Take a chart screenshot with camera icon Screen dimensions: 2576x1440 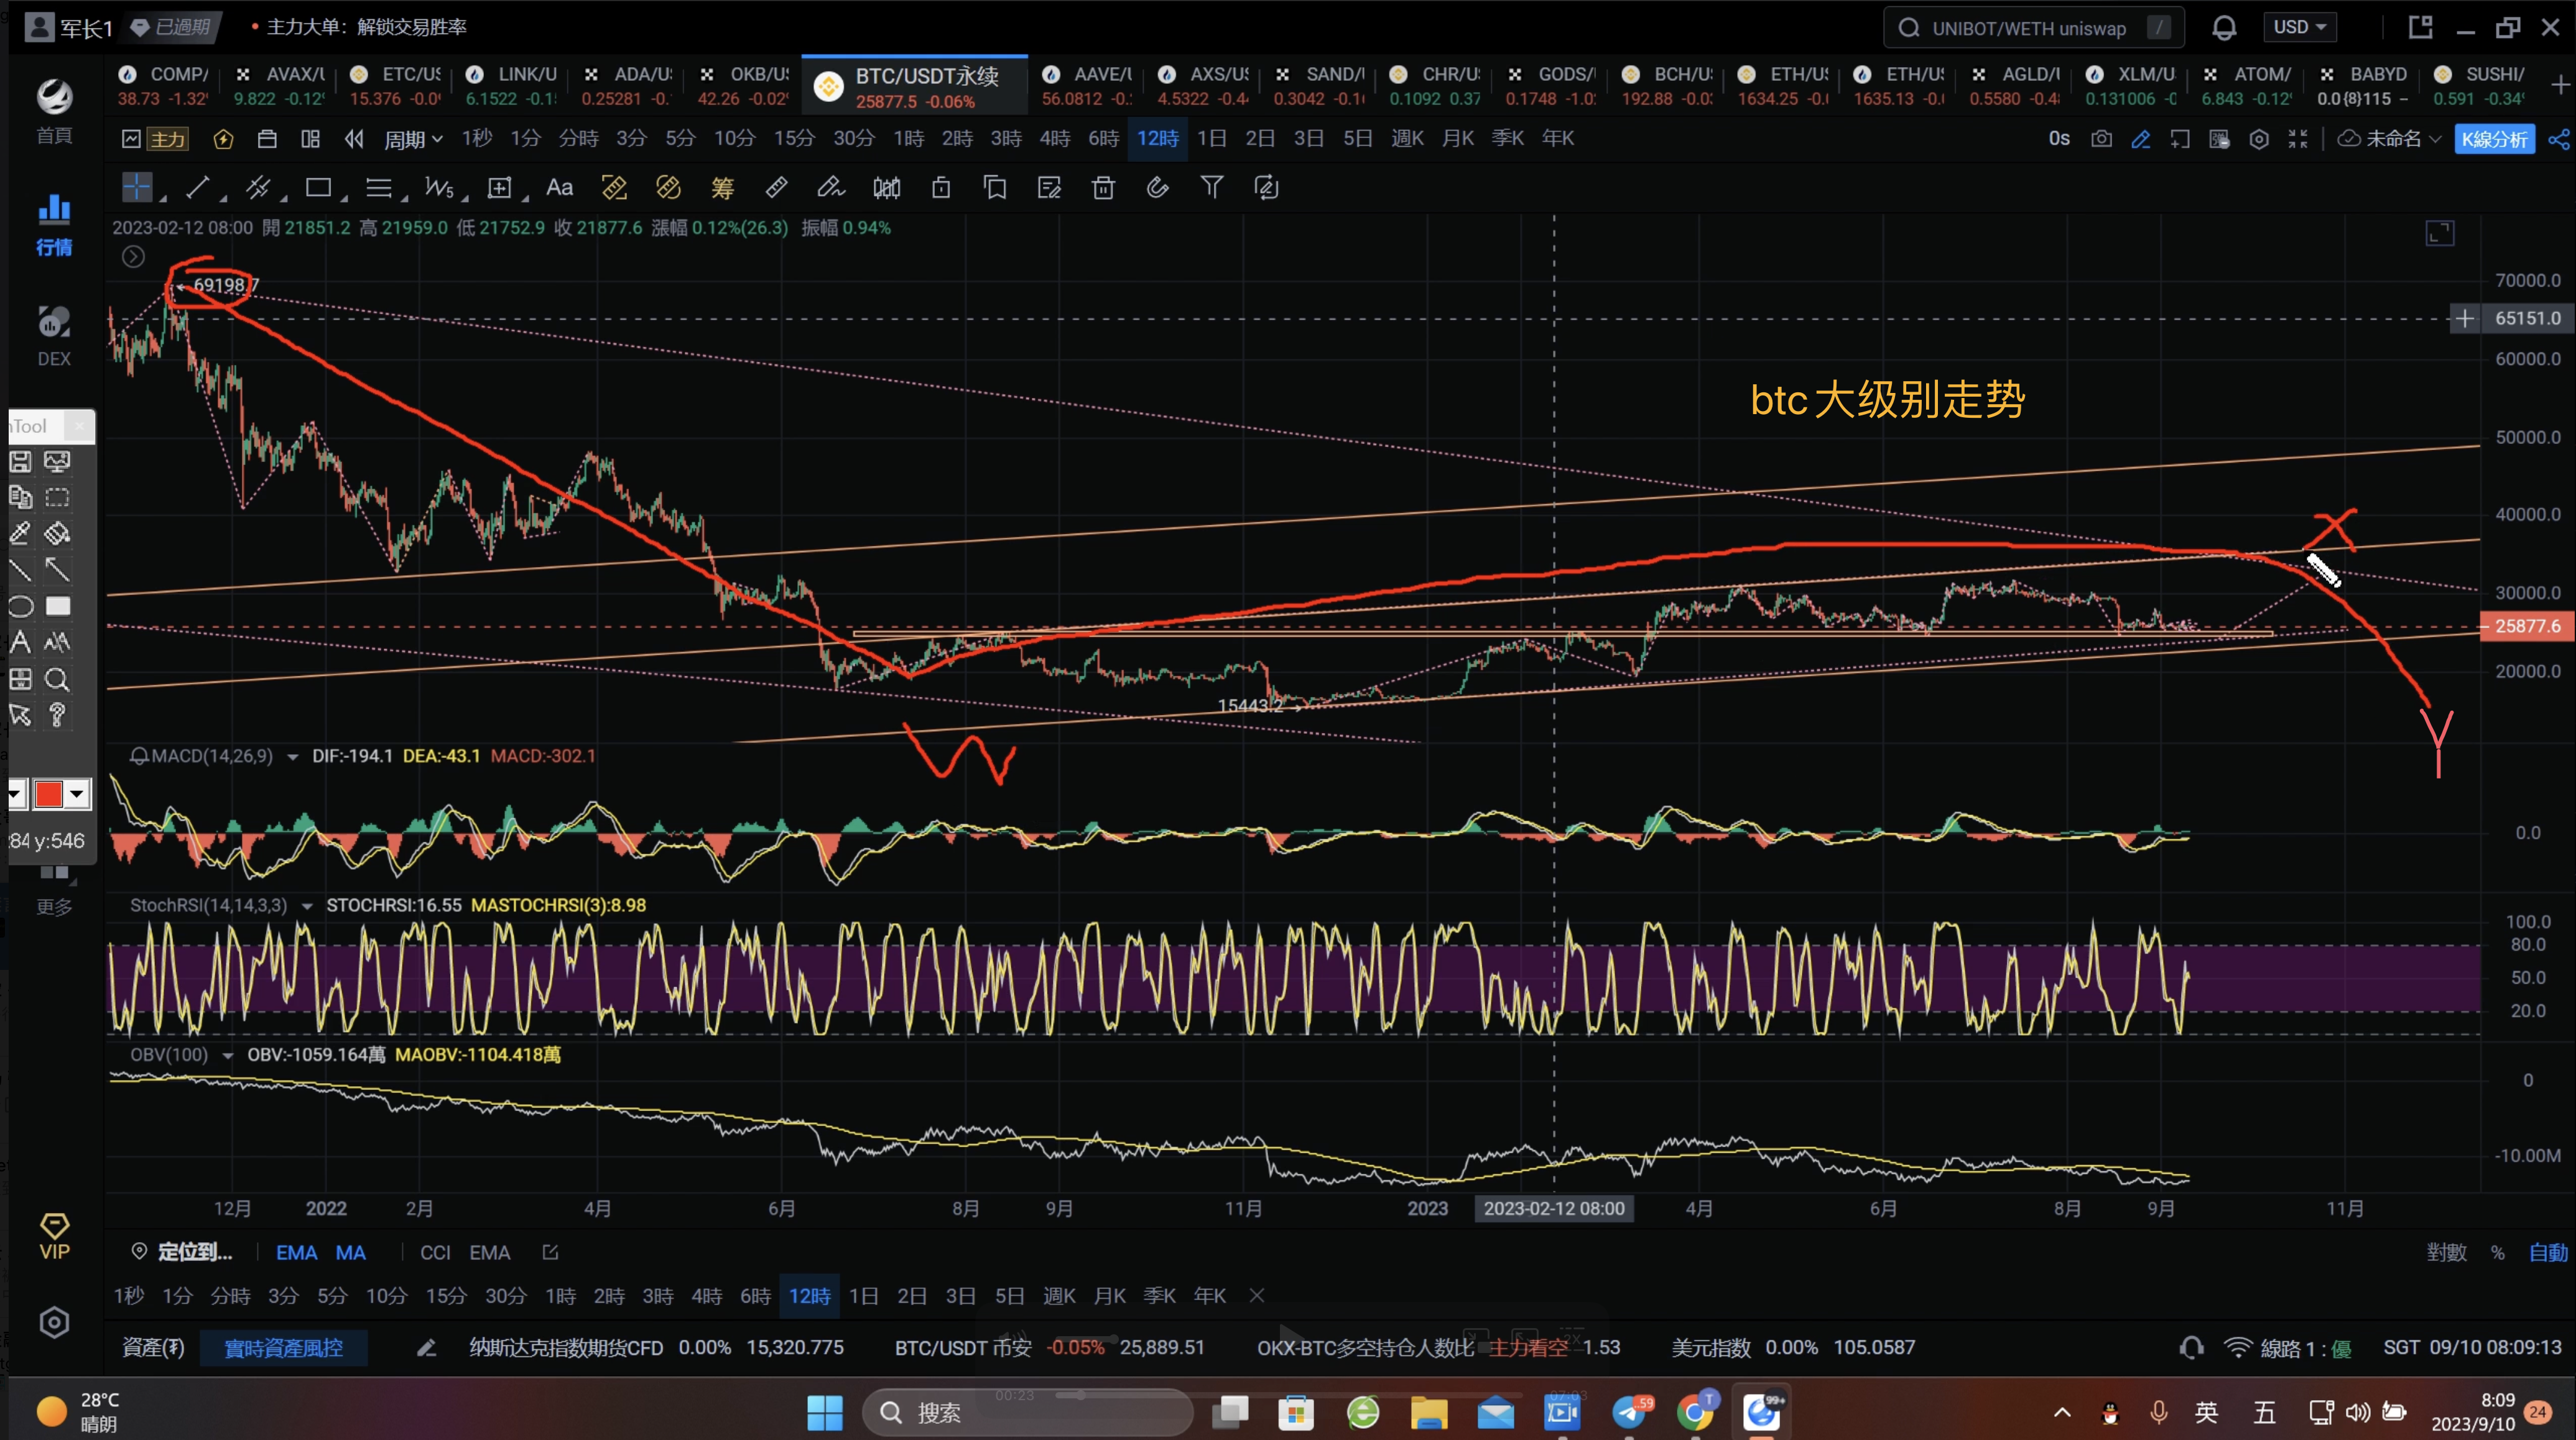click(x=2101, y=139)
